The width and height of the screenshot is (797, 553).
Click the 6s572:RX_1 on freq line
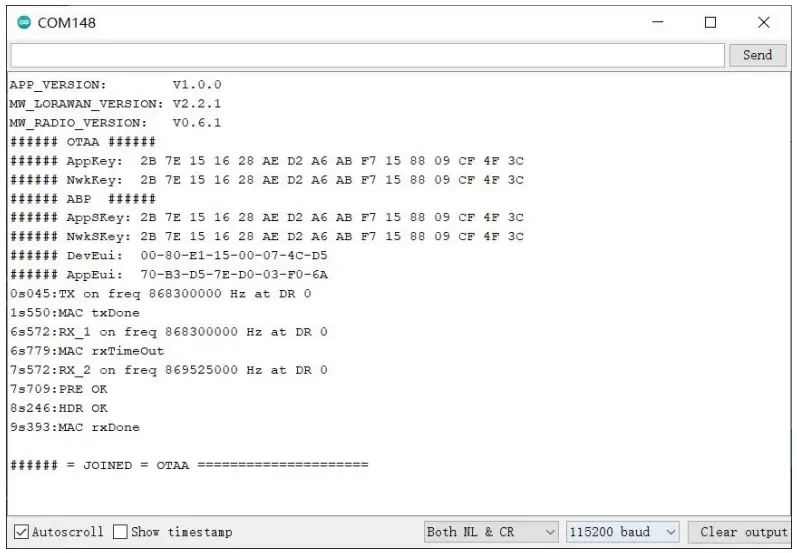tap(169, 332)
